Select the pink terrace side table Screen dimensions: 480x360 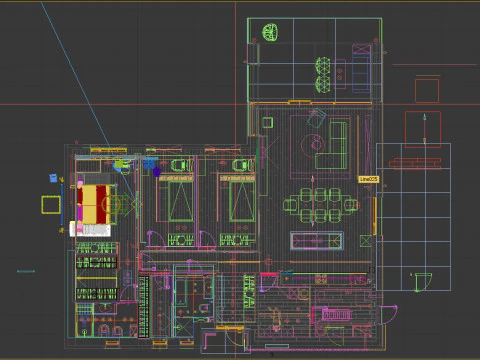click(x=340, y=74)
